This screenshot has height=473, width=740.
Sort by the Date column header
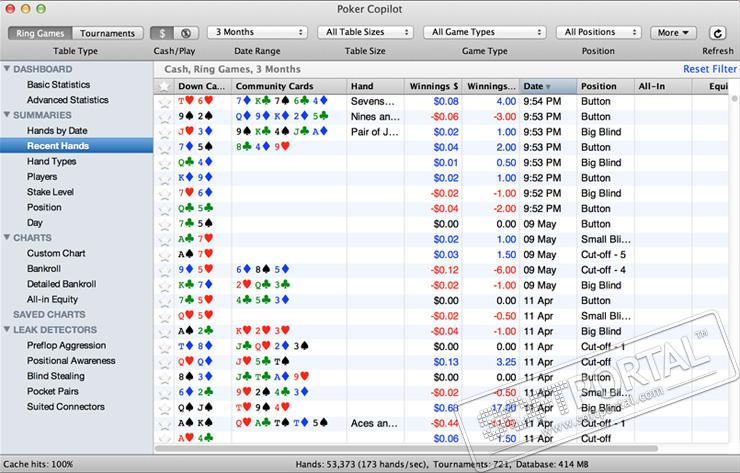pos(548,86)
